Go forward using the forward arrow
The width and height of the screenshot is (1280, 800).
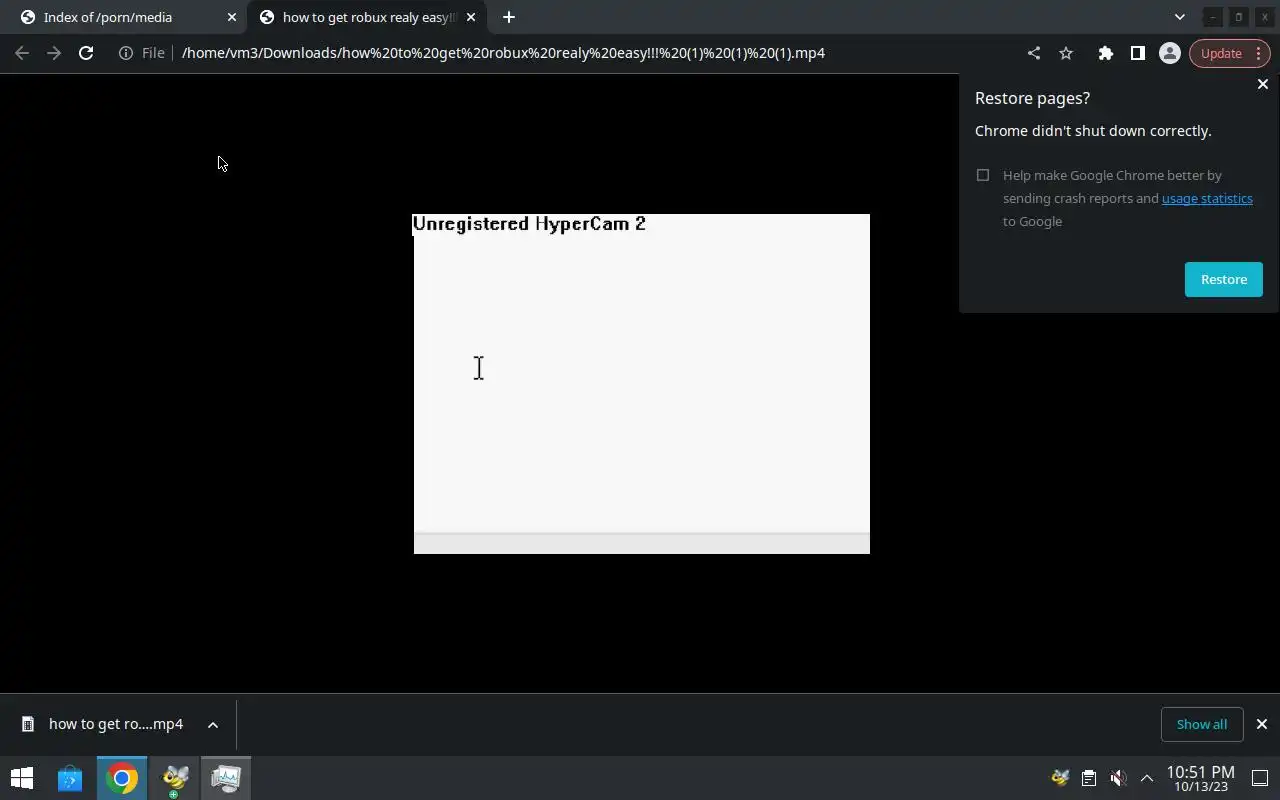point(54,53)
